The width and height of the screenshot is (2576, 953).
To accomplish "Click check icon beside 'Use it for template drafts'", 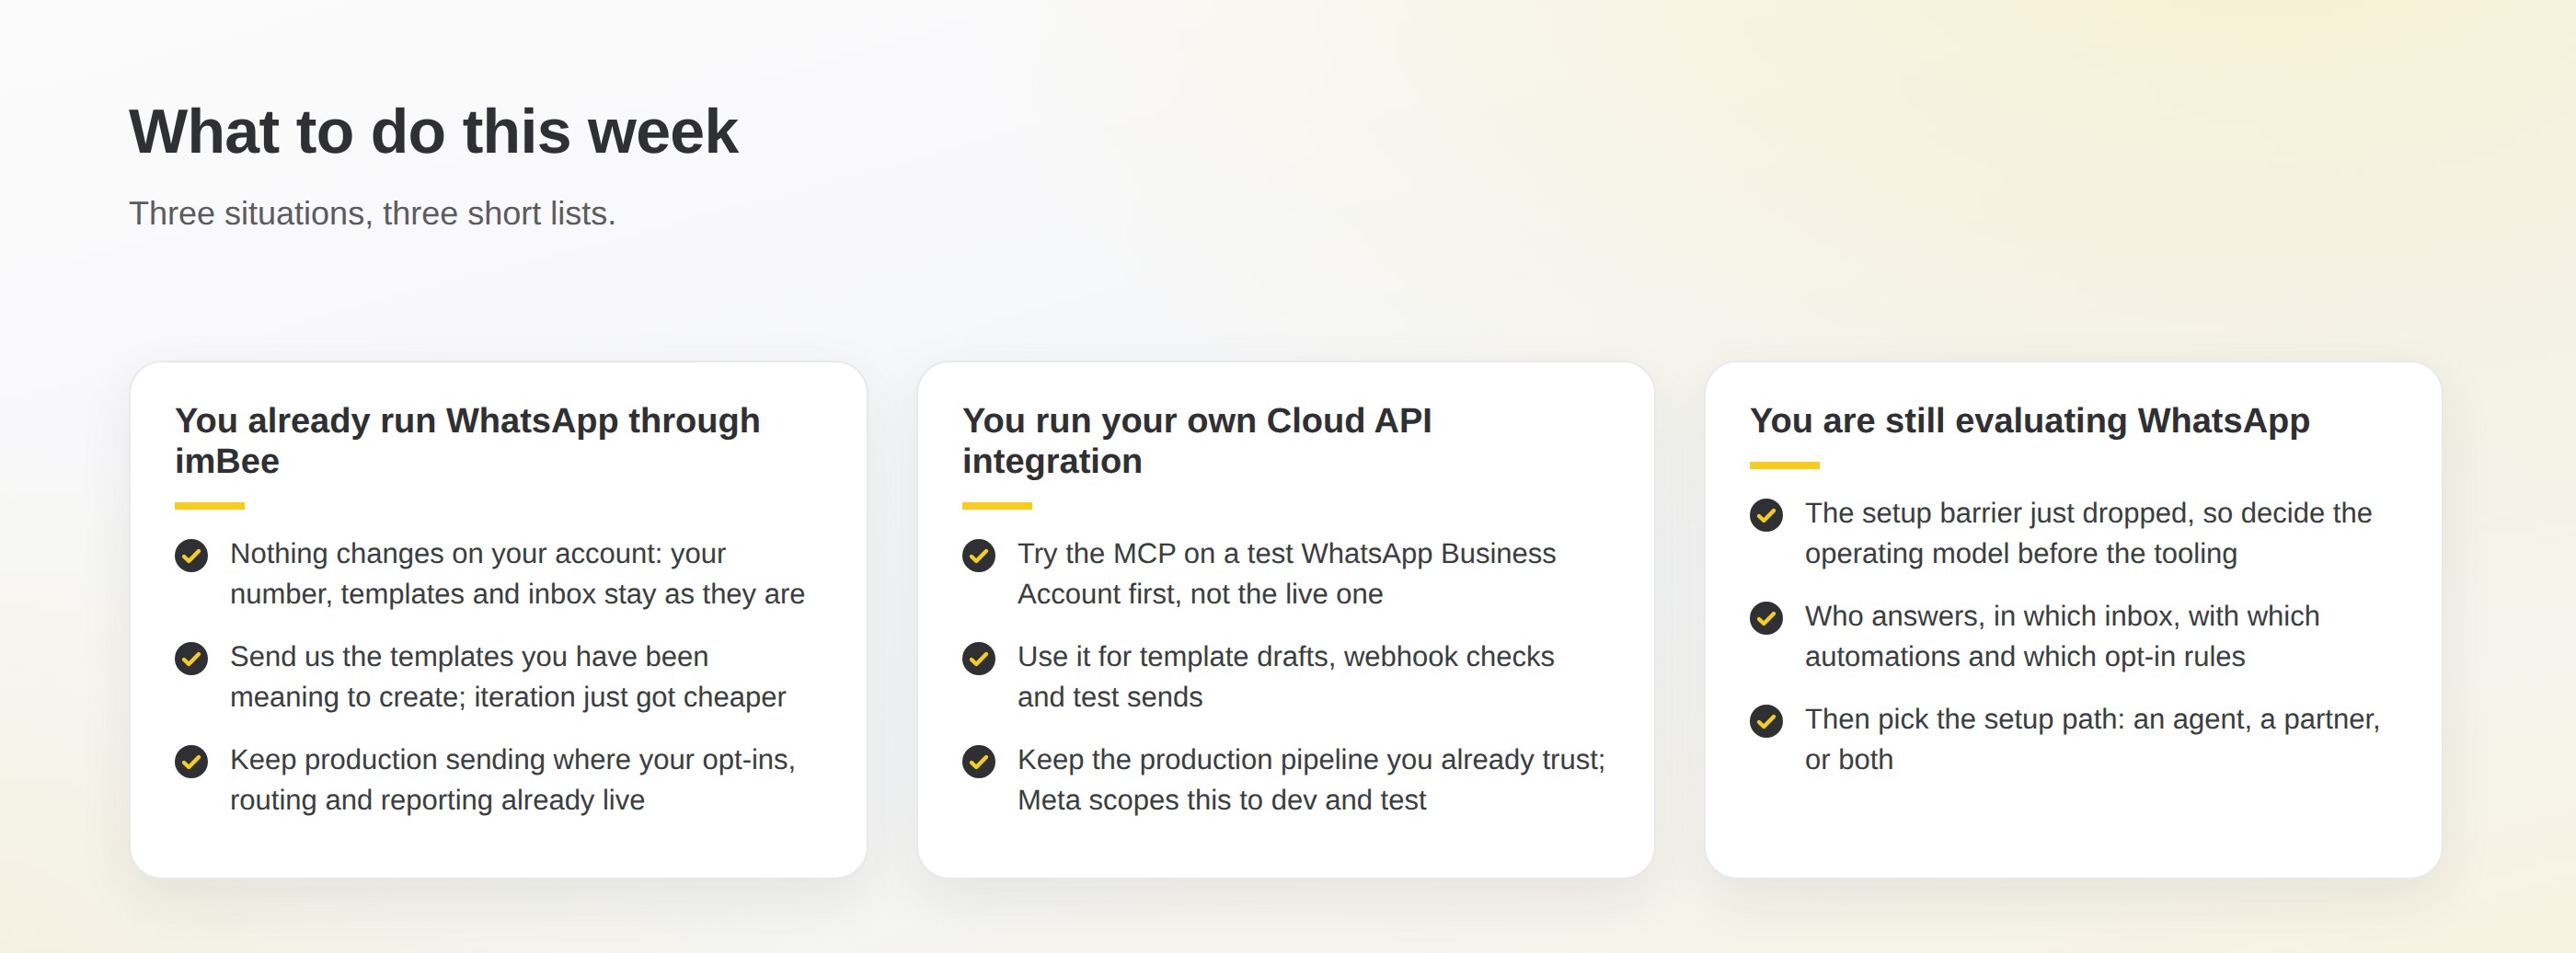I will click(978, 658).
